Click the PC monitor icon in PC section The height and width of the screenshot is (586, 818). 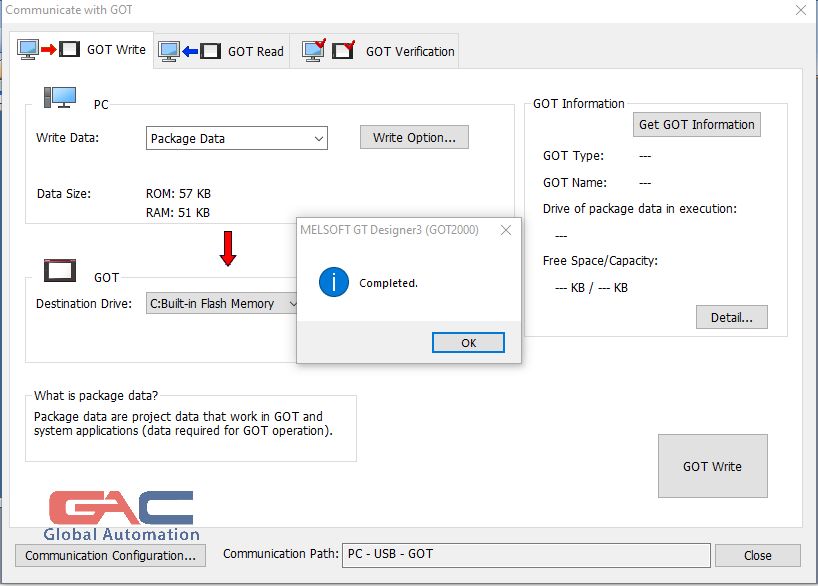(59, 98)
